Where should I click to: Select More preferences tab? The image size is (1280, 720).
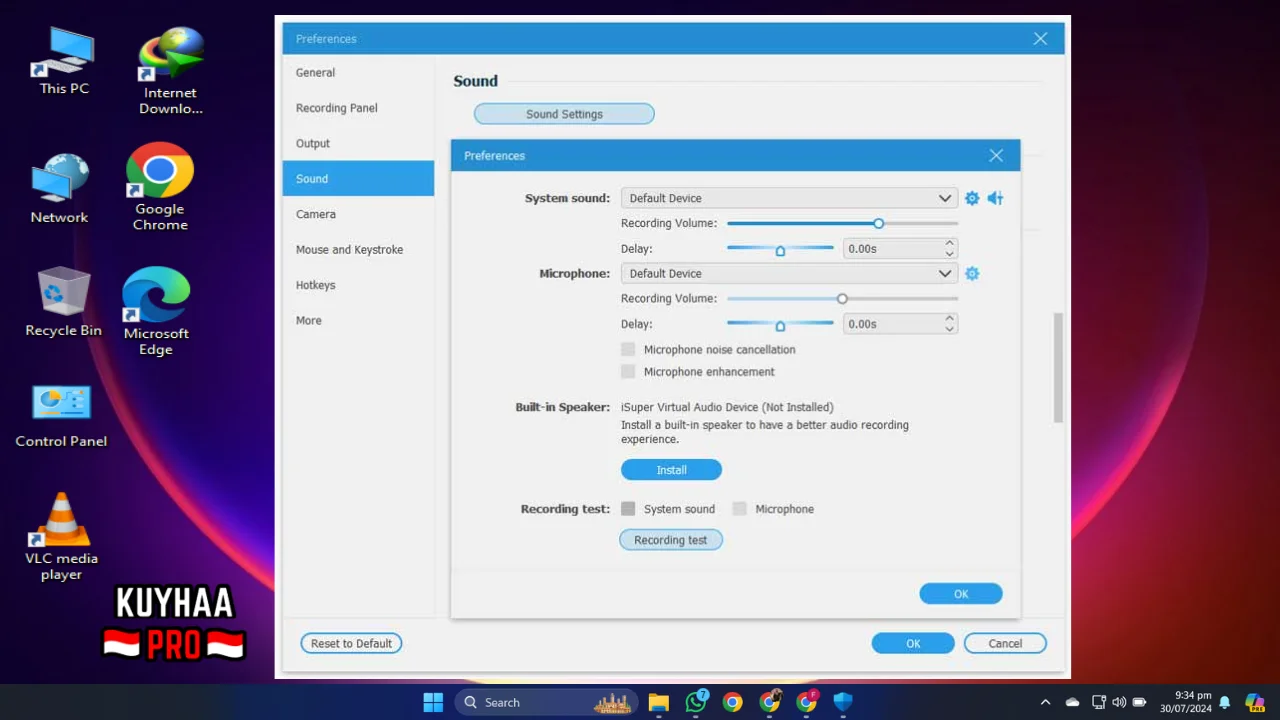(358, 320)
